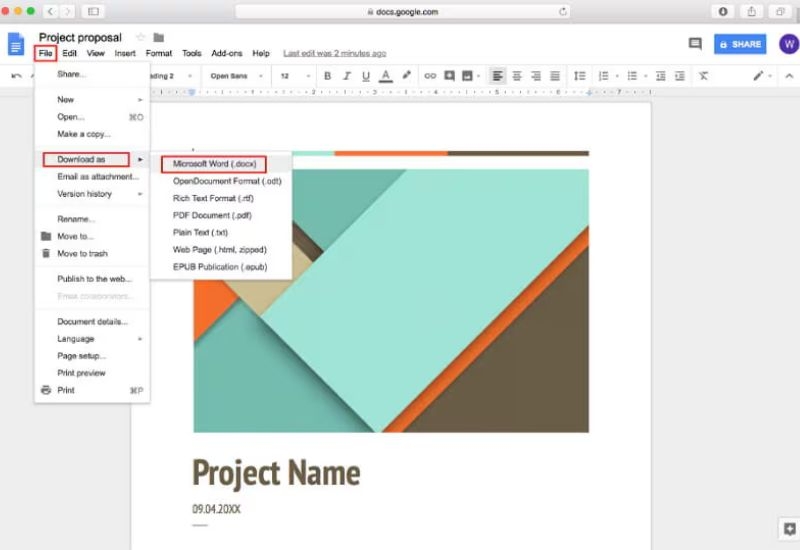Open the move-to-folder icon beside the title
The image size is (800, 550).
tap(159, 37)
